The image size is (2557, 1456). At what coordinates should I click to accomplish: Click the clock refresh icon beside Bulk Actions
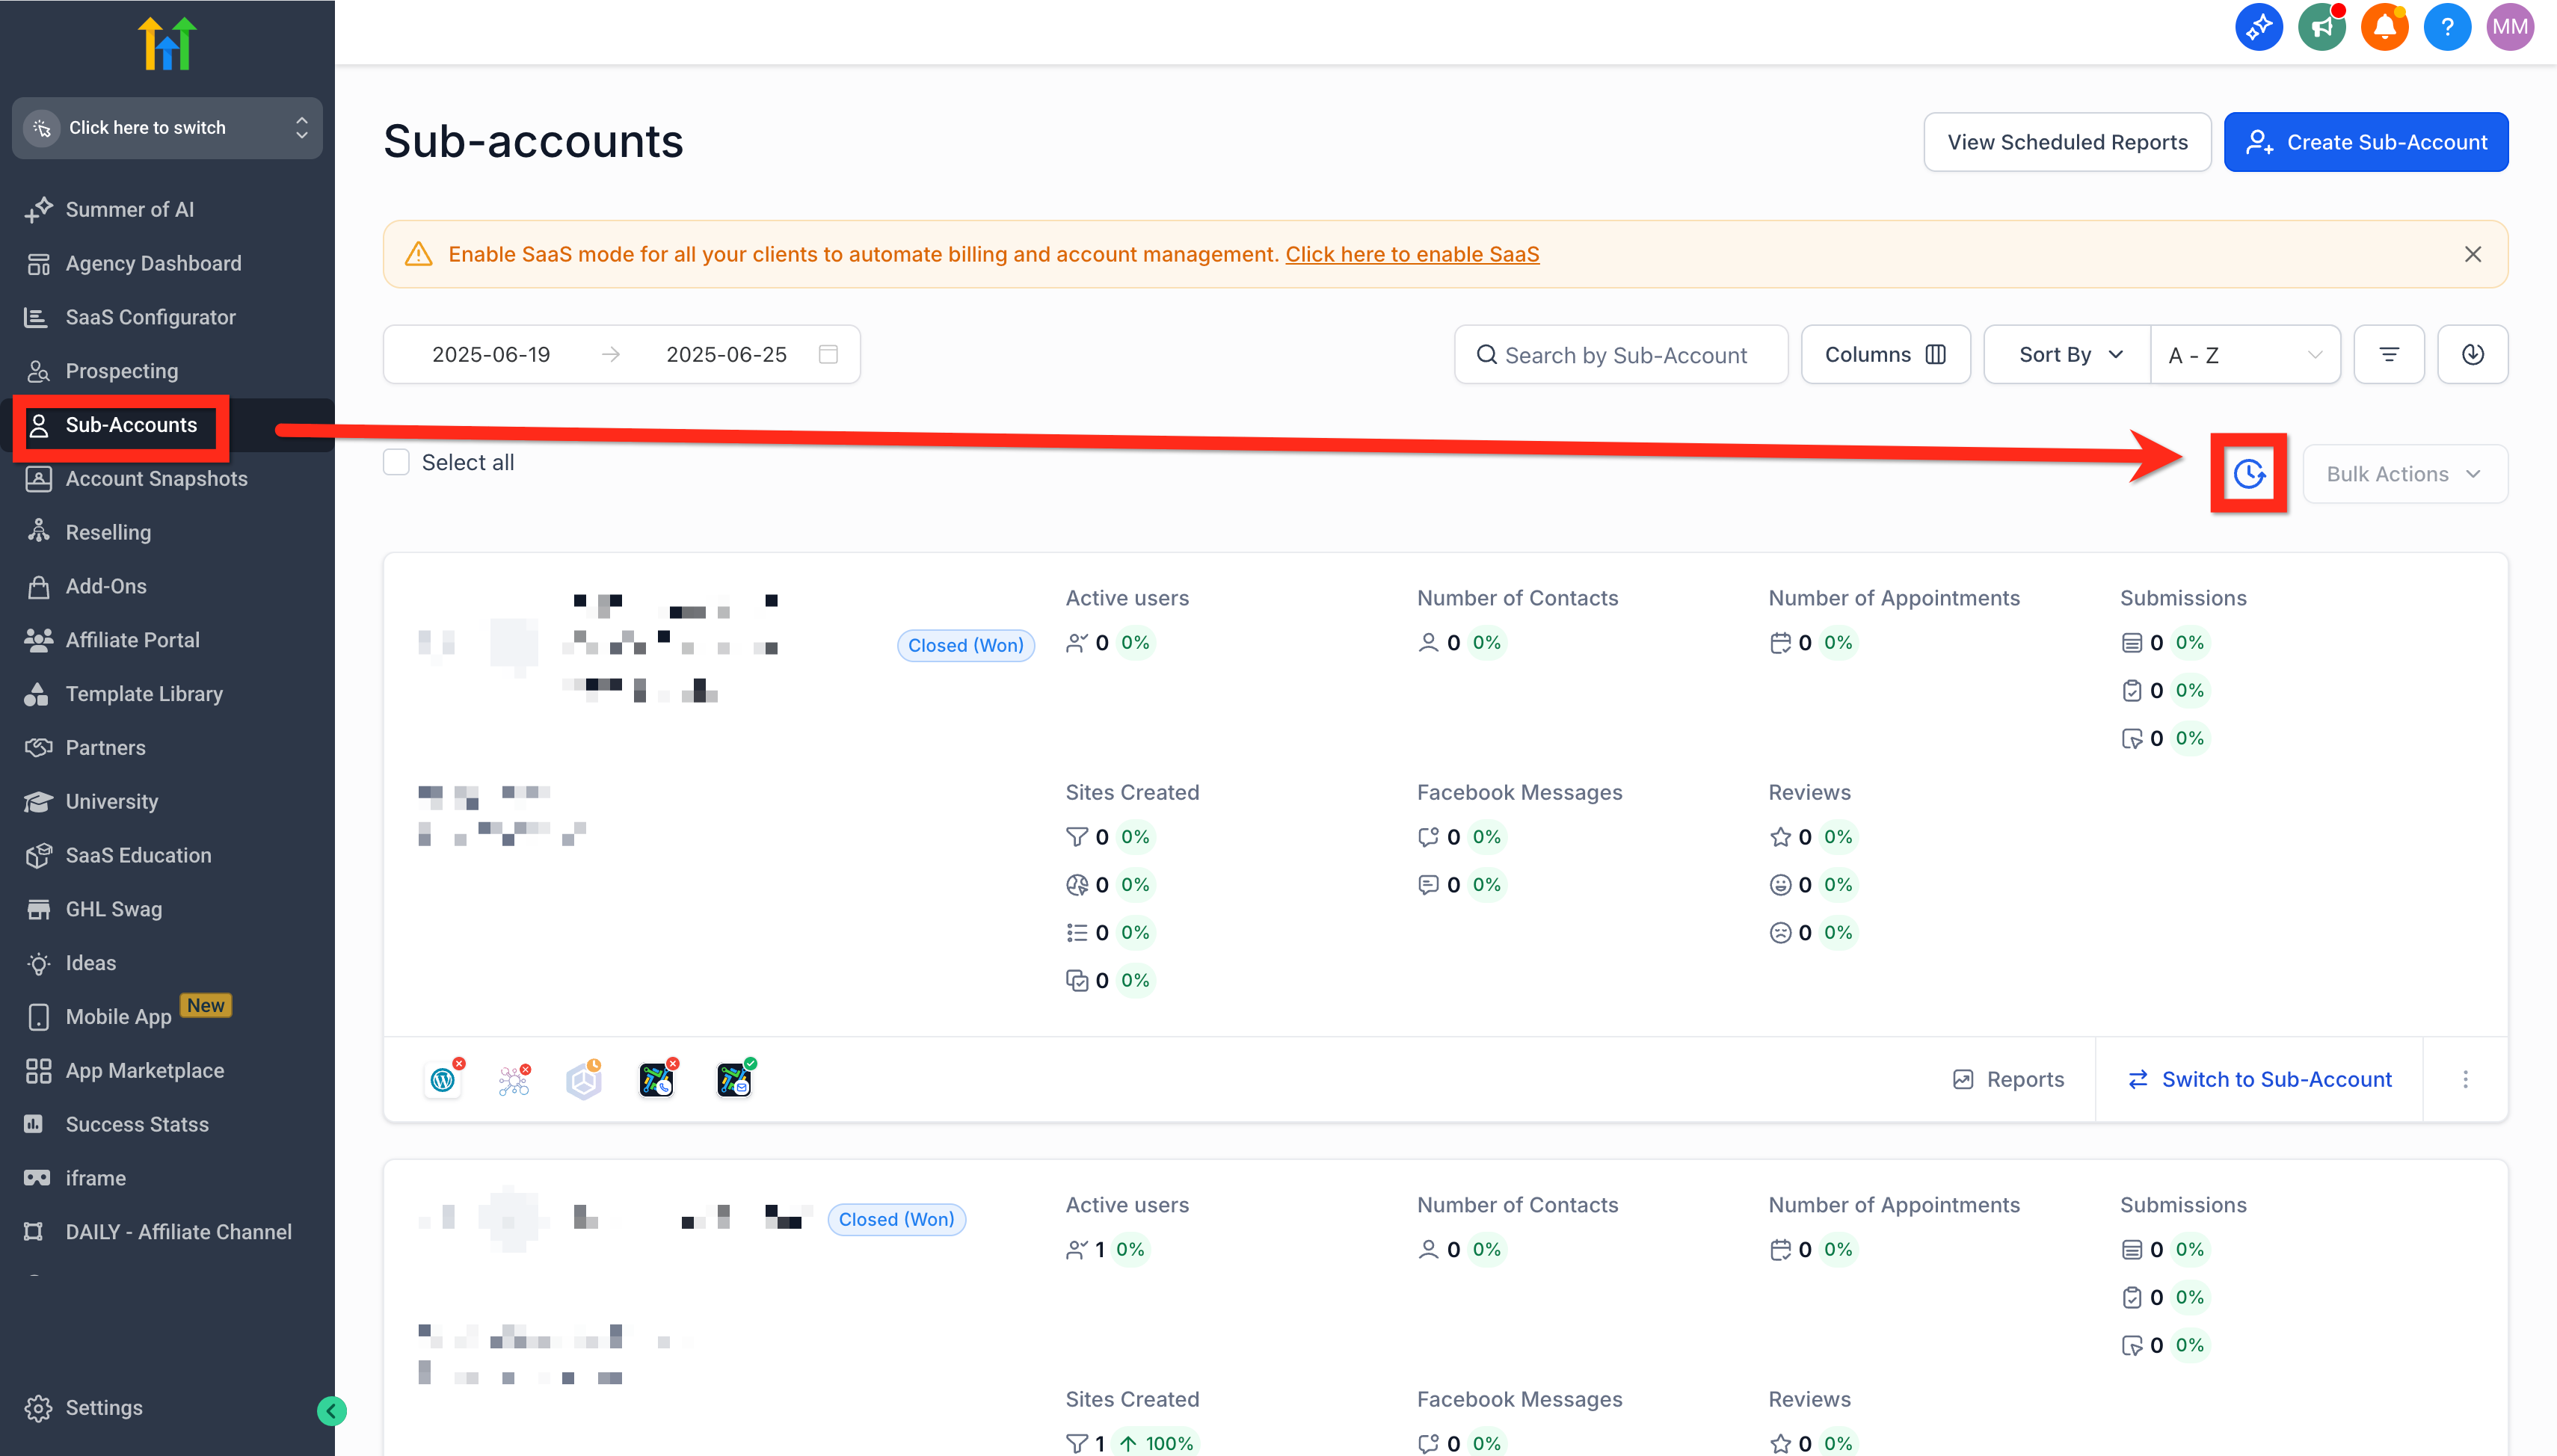2248,473
